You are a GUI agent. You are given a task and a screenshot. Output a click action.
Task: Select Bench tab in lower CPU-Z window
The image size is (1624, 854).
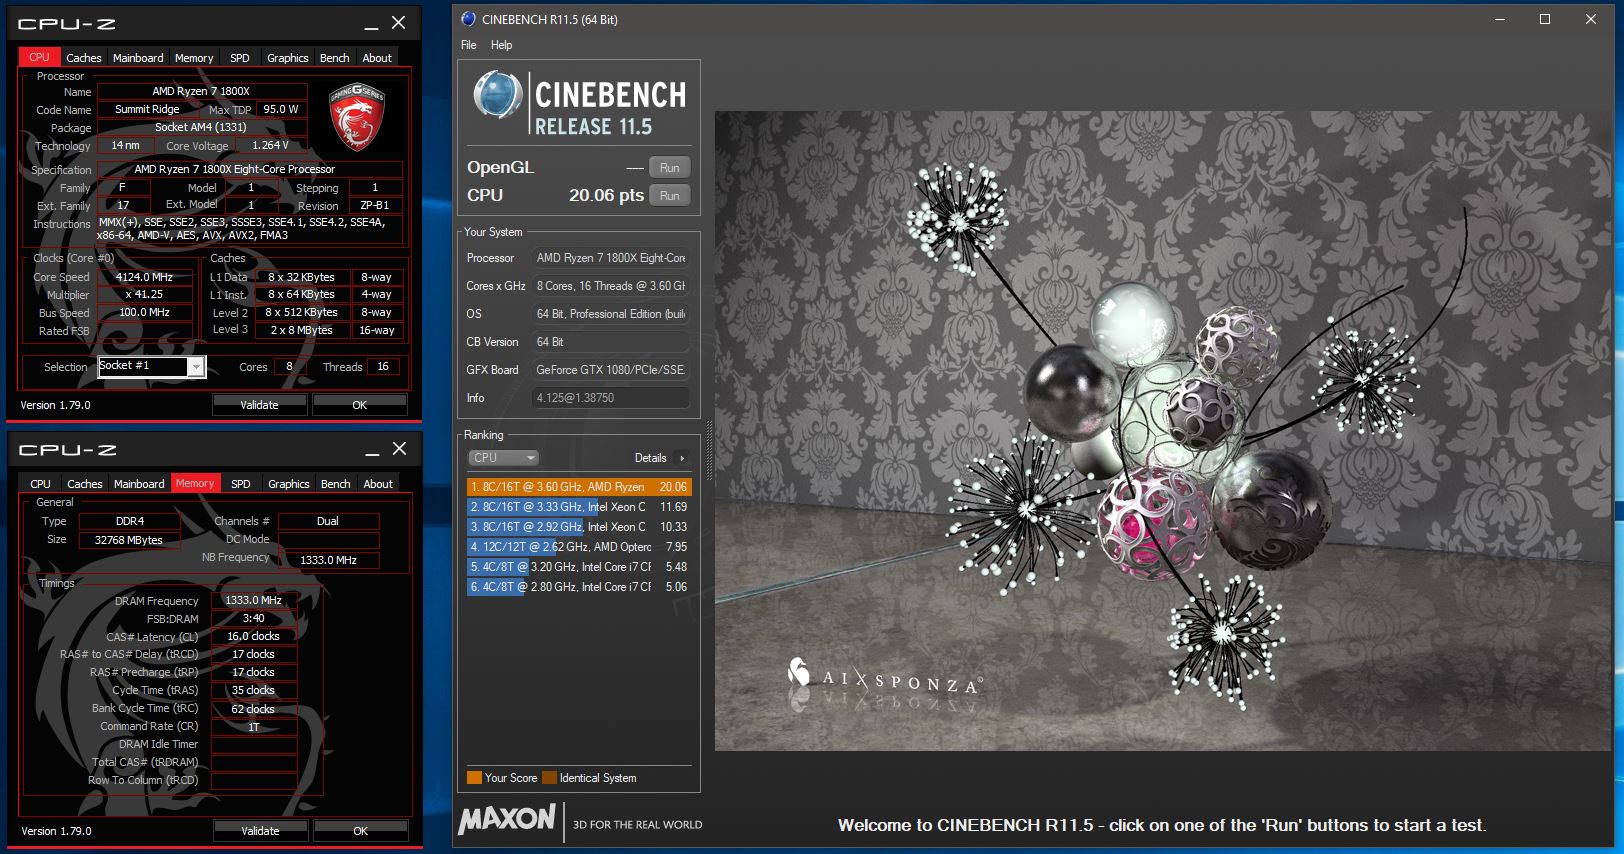(336, 484)
